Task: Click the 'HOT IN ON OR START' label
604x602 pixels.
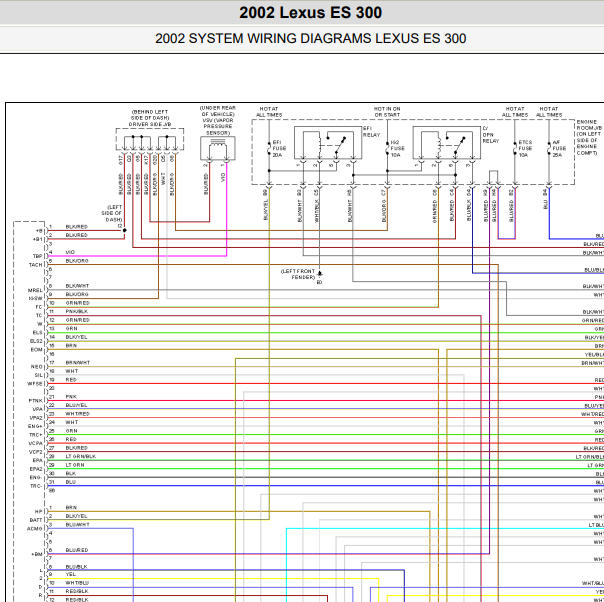Action: pyautogui.click(x=387, y=112)
